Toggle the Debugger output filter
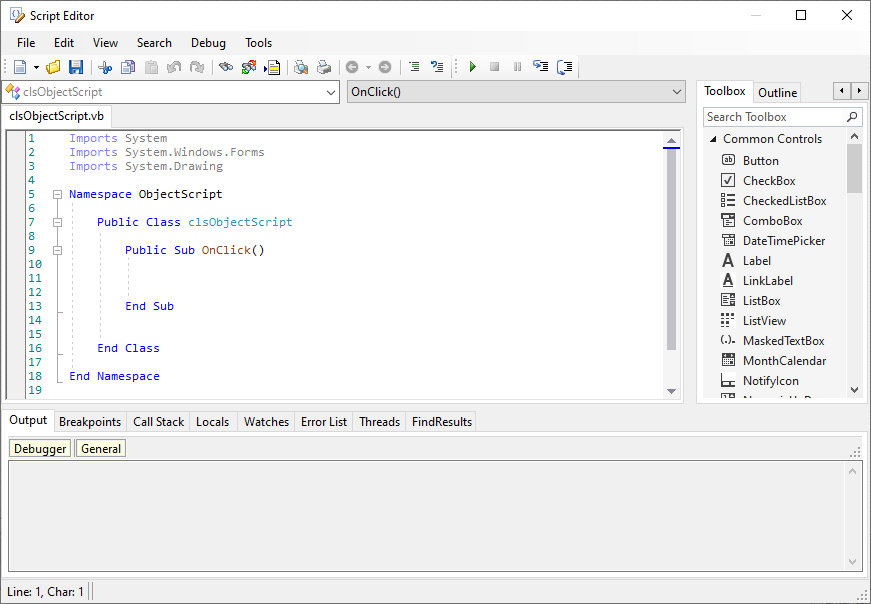871x604 pixels. click(x=41, y=449)
